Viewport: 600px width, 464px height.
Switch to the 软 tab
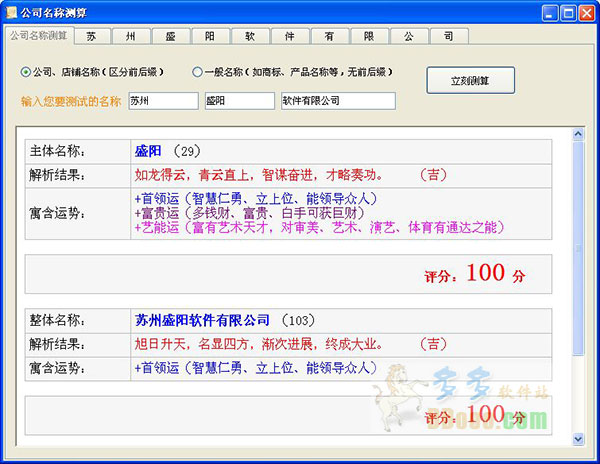tap(250, 36)
